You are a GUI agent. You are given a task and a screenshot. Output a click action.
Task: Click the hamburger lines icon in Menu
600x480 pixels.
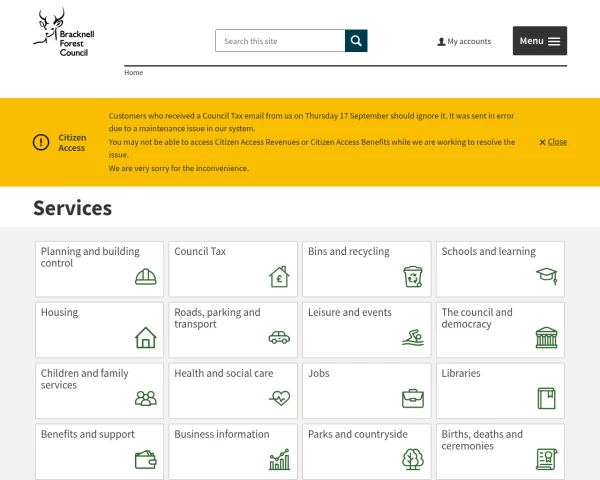coord(554,41)
